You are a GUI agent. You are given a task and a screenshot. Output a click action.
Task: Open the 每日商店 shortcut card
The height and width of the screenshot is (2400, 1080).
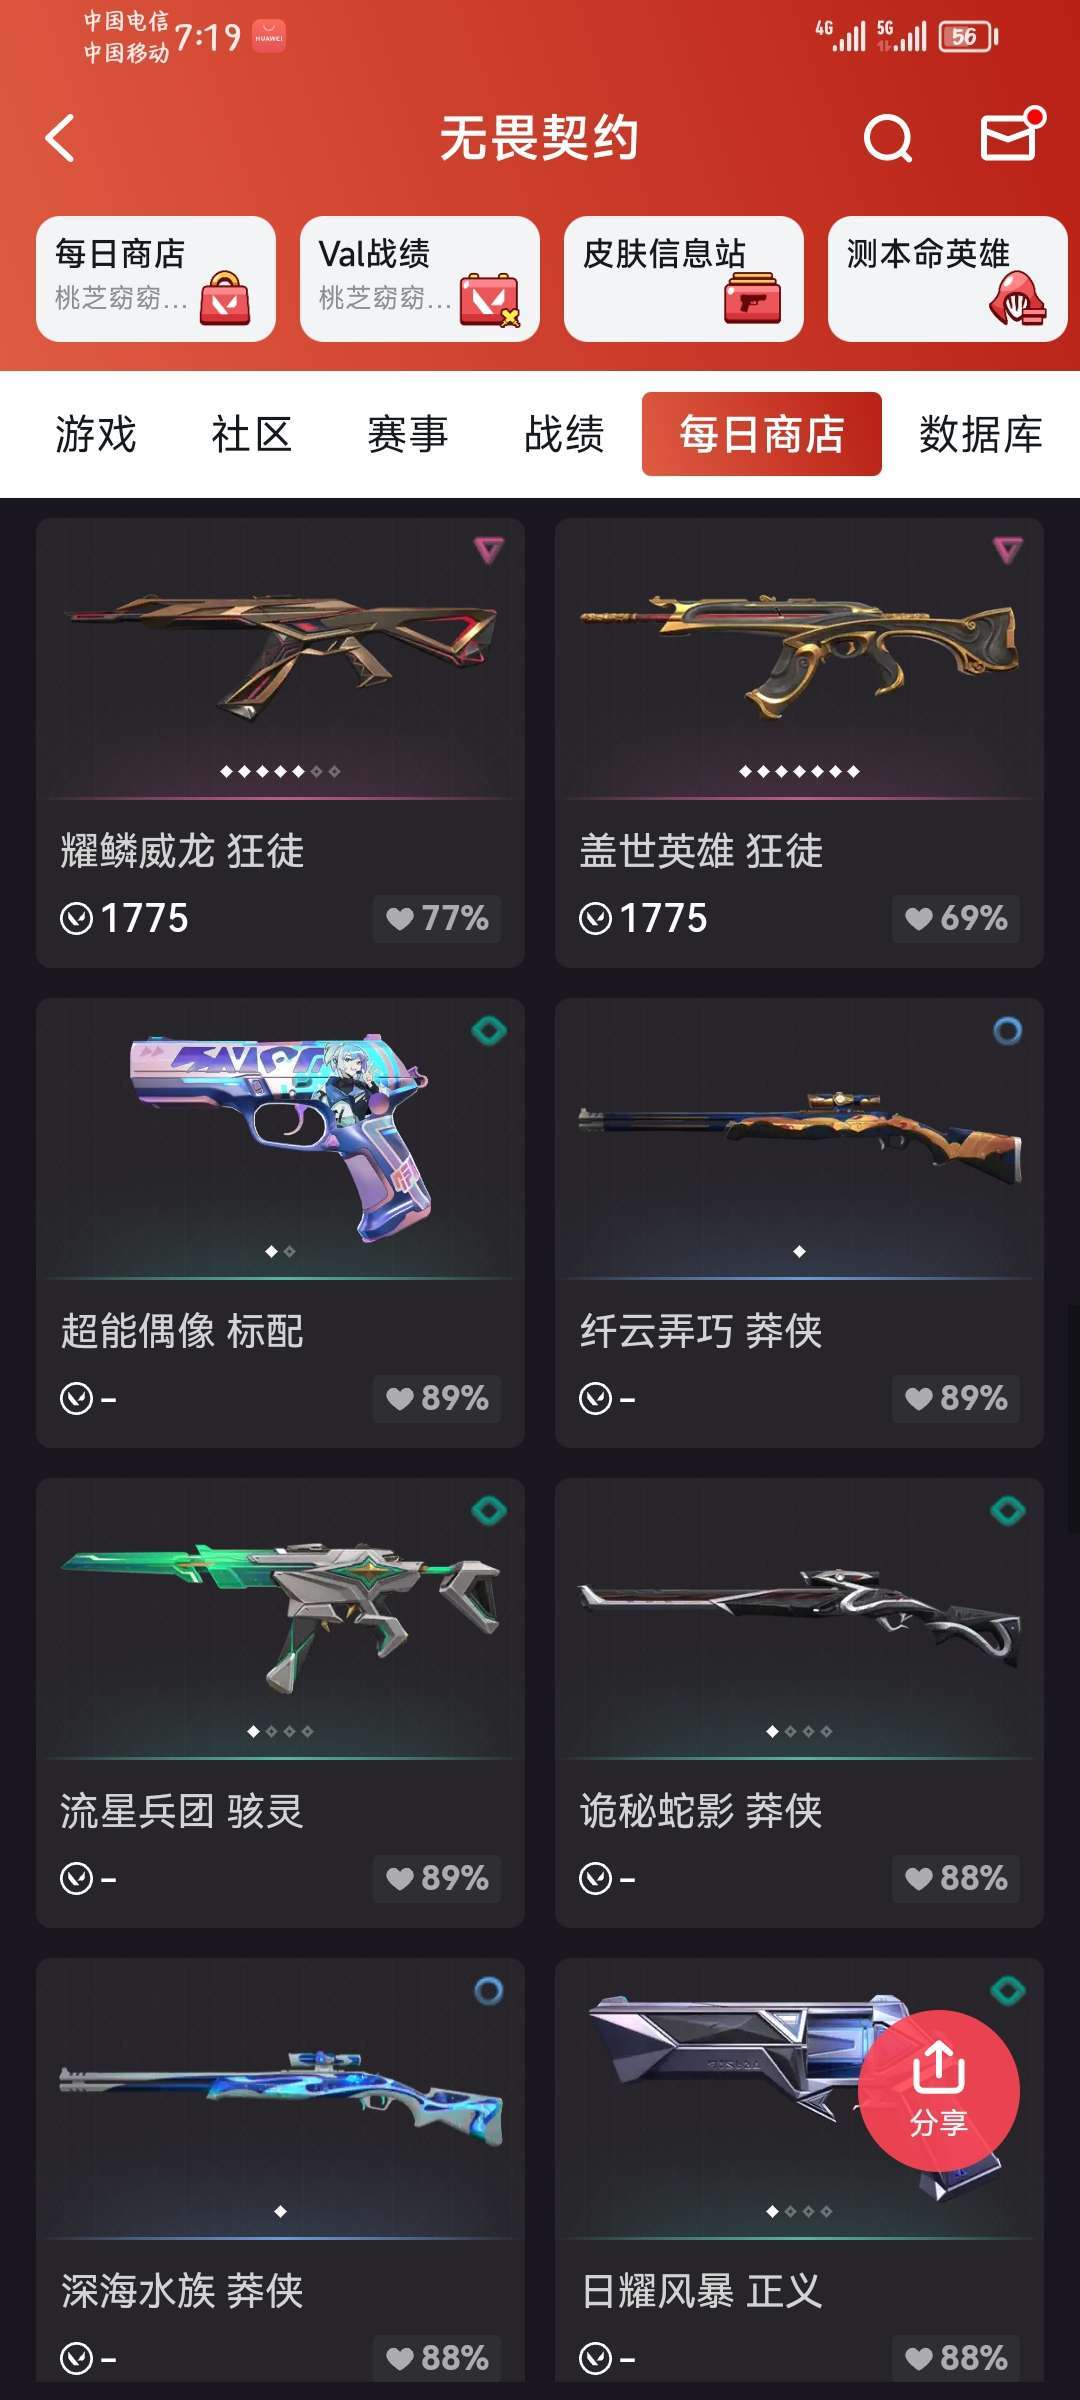156,279
